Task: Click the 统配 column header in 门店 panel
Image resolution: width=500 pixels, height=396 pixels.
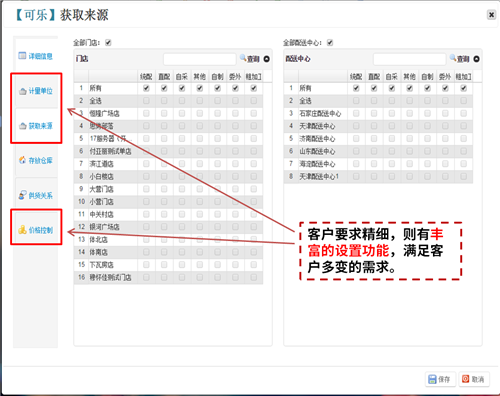Action: tap(146, 77)
